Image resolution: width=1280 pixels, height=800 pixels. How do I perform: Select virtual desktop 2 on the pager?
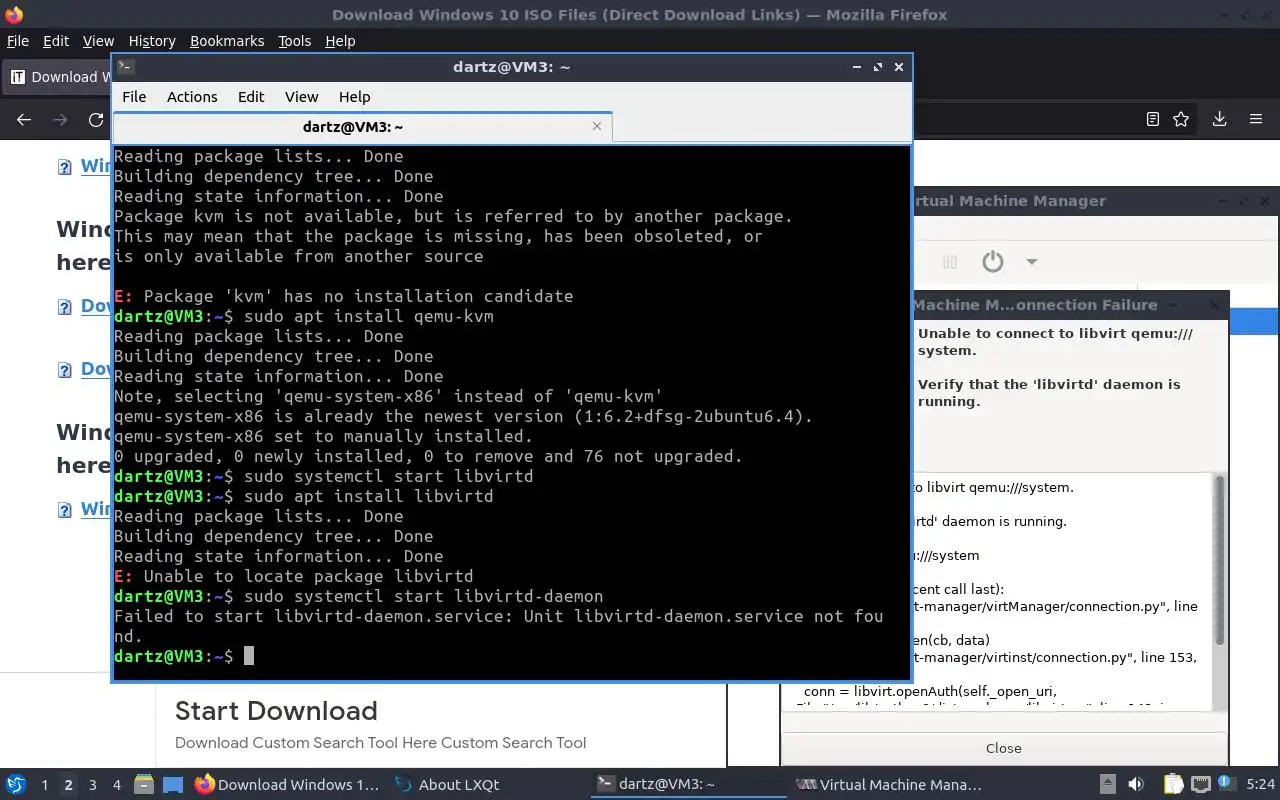tap(68, 785)
